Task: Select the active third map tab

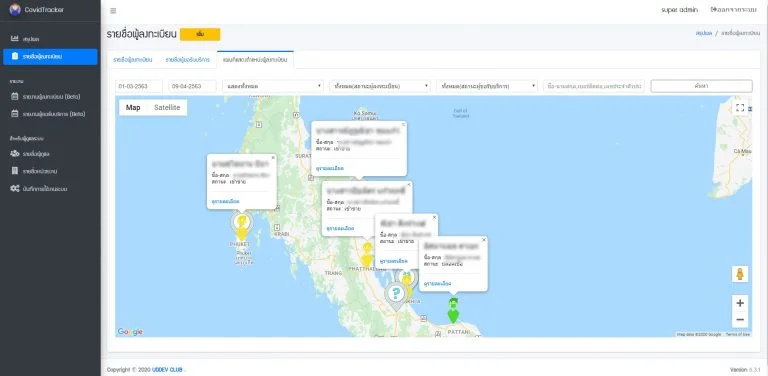Action: click(x=255, y=60)
